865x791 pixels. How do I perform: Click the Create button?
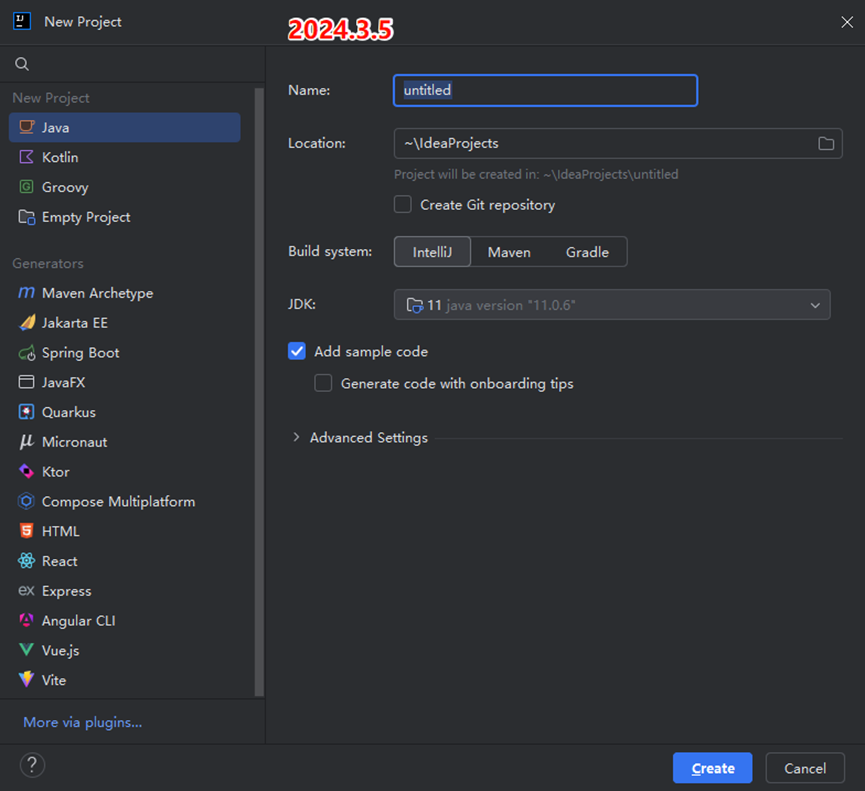[x=712, y=768]
